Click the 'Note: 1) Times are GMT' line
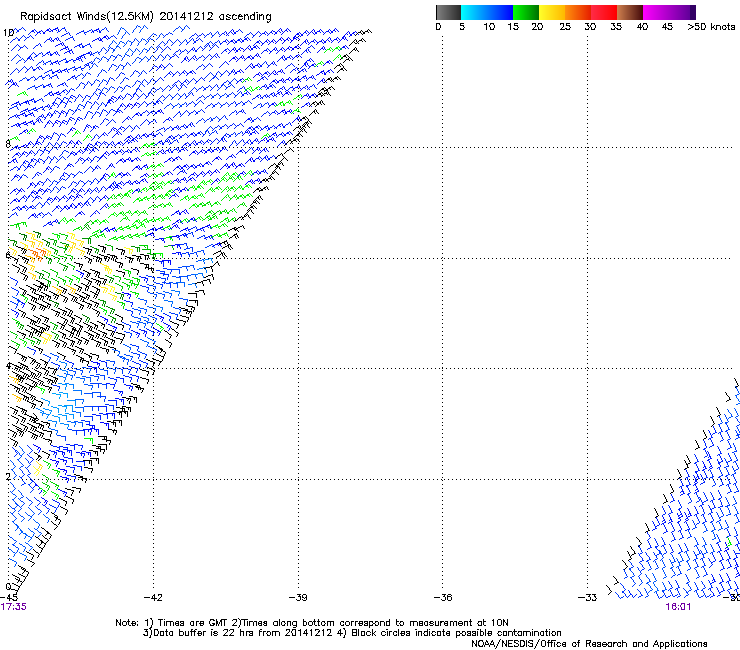Image resolution: width=740 pixels, height=650 pixels. click(312, 623)
